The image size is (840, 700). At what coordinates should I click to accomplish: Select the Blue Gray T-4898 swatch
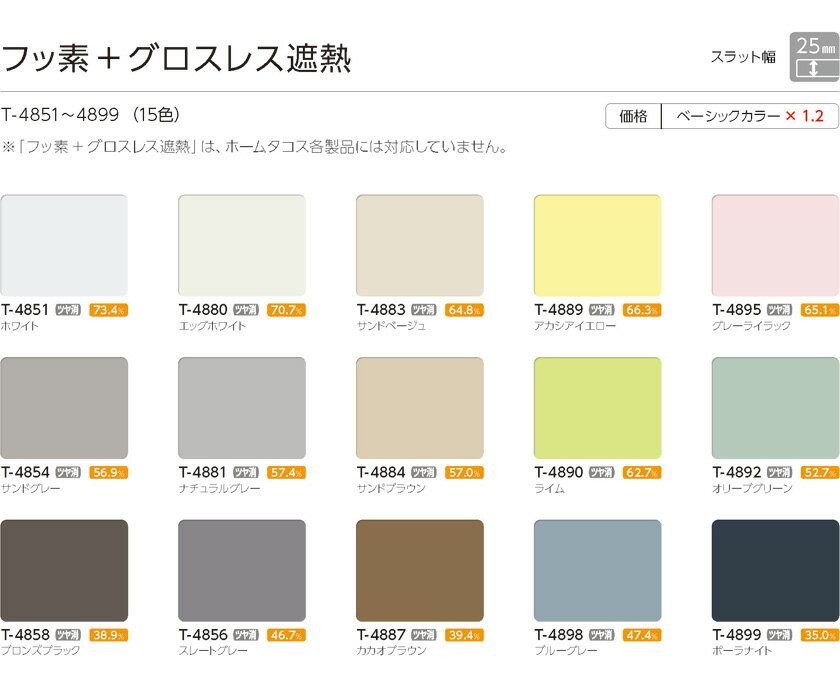click(x=598, y=570)
